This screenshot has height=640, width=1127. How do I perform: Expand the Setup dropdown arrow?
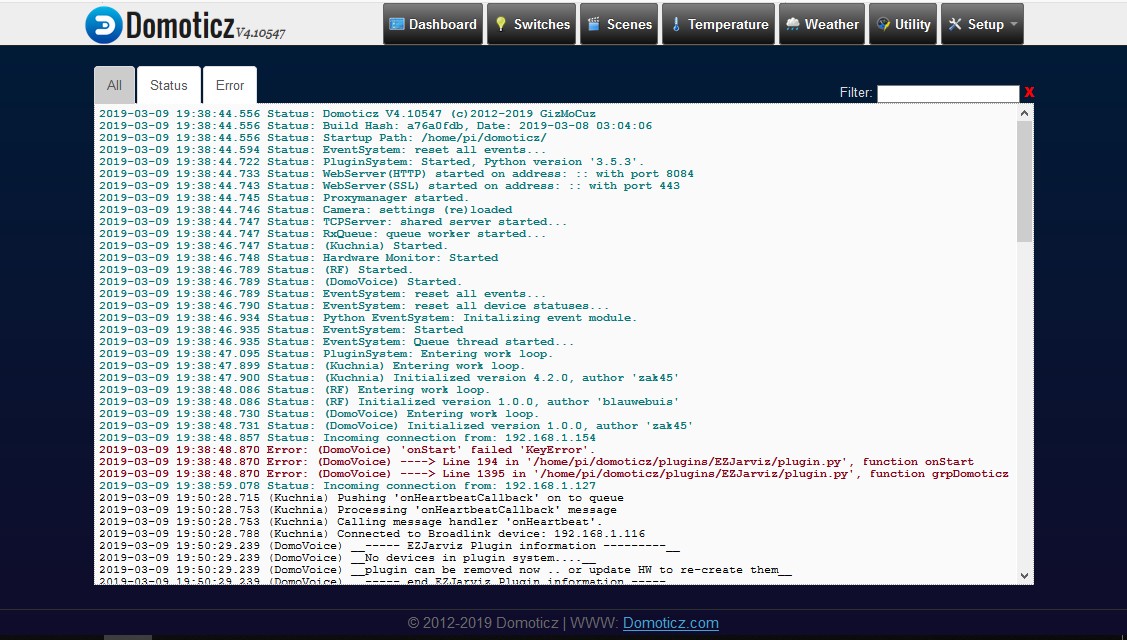[x=1014, y=25]
